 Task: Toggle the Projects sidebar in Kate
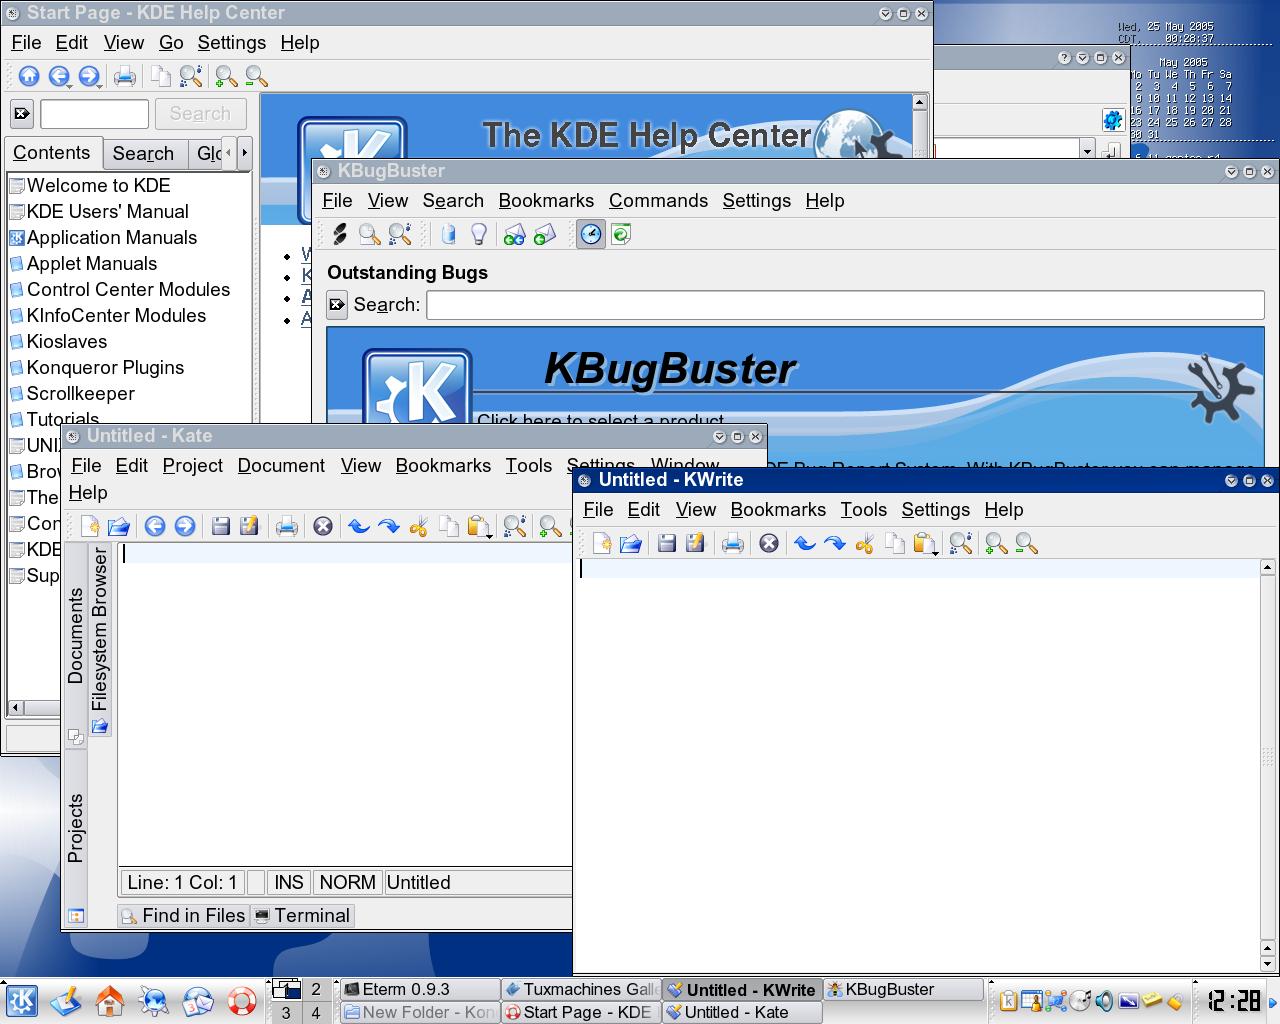pyautogui.click(x=75, y=828)
